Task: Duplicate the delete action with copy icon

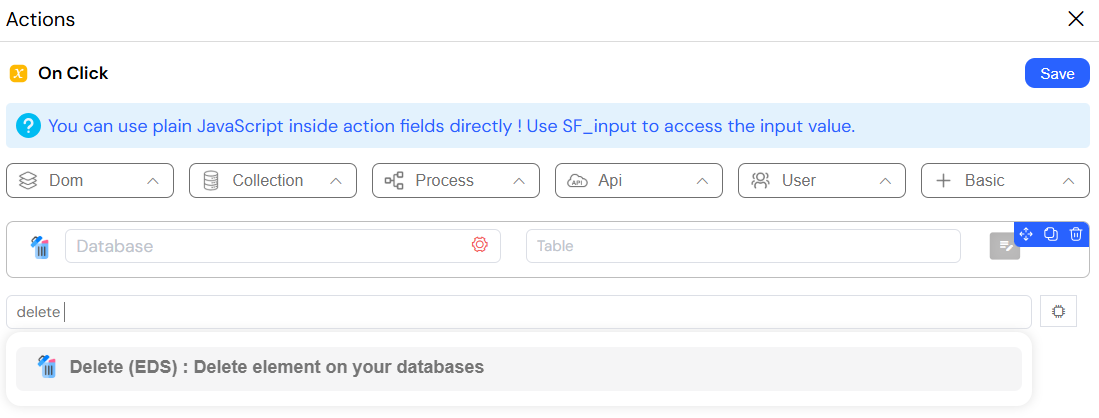Action: 1051,234
